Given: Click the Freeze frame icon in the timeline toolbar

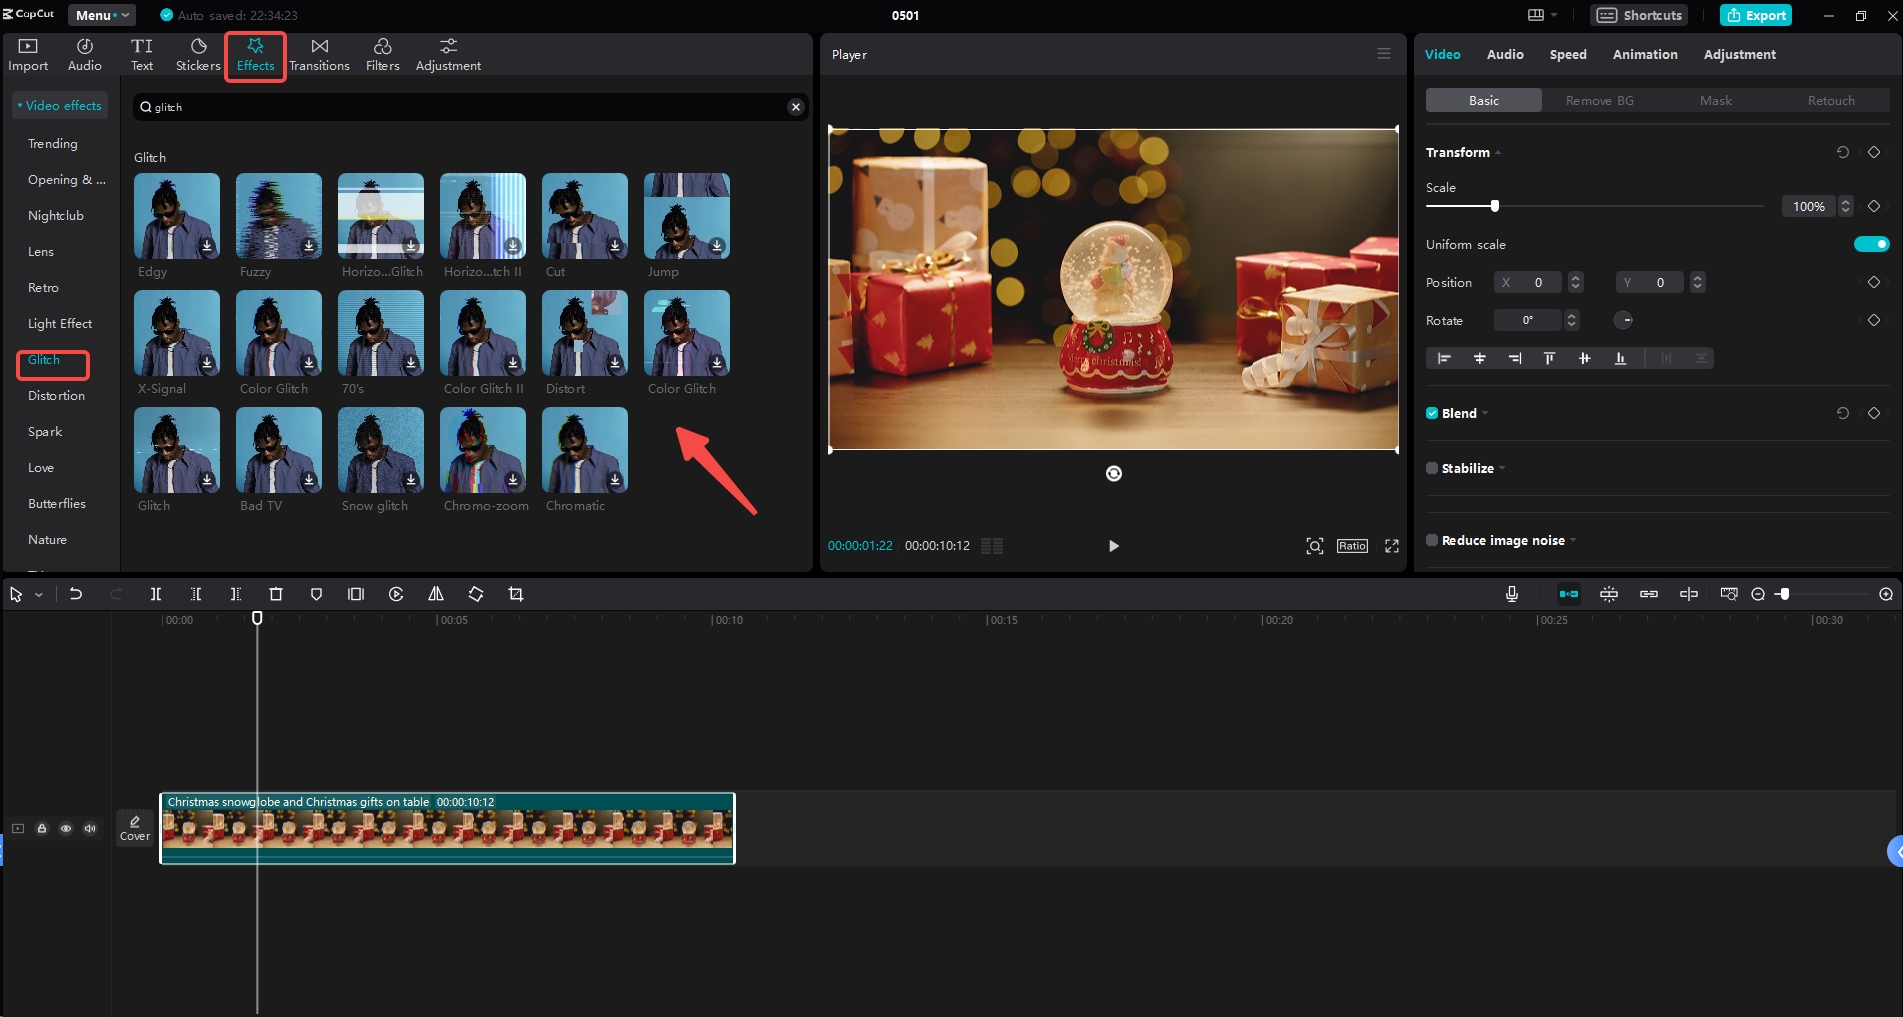Looking at the screenshot, I should [355, 594].
